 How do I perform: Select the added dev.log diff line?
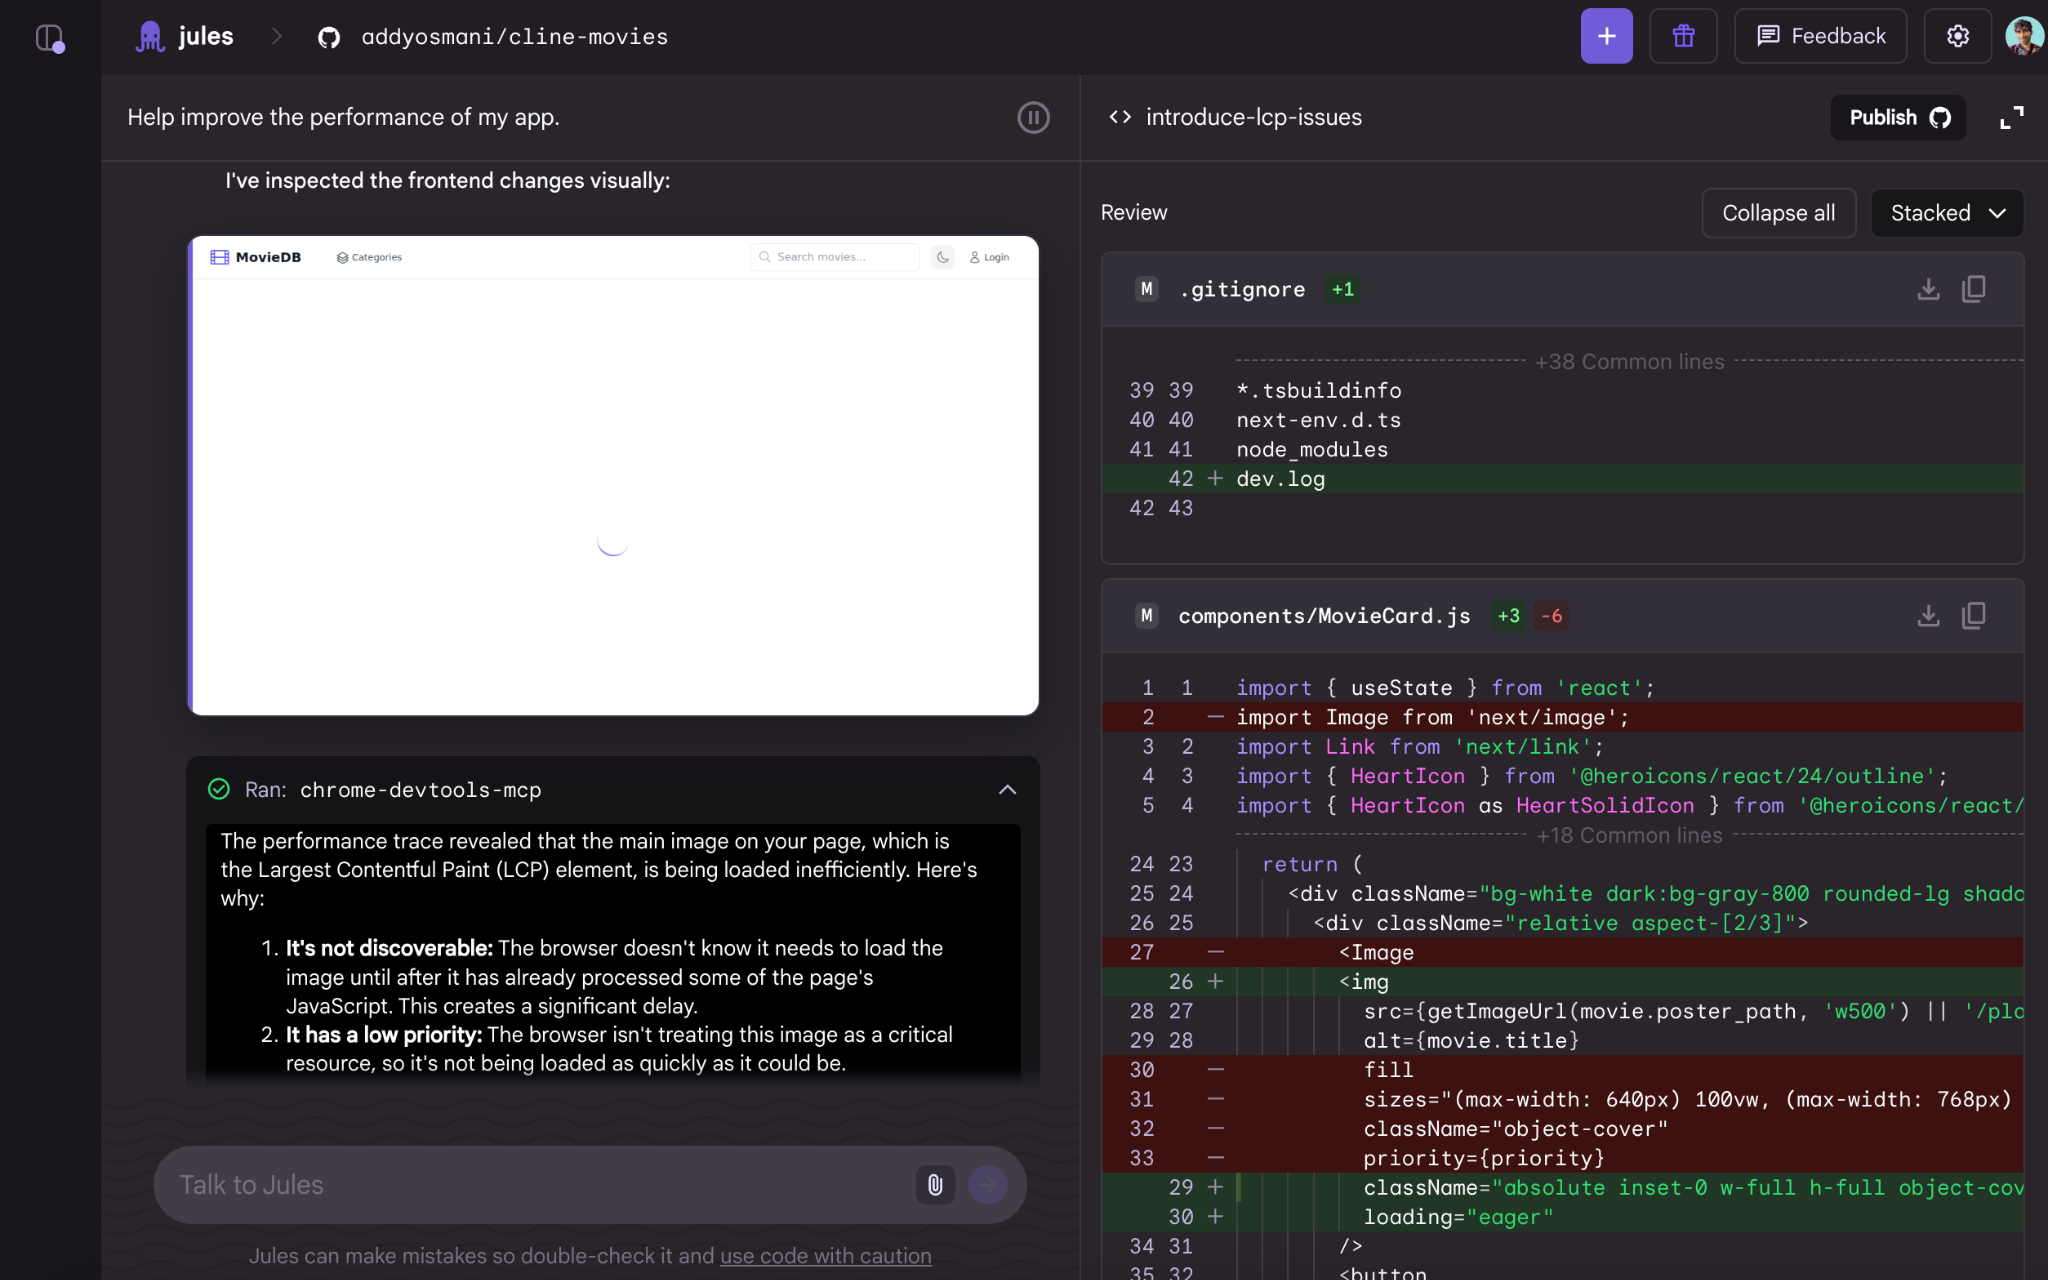[x=1562, y=479]
